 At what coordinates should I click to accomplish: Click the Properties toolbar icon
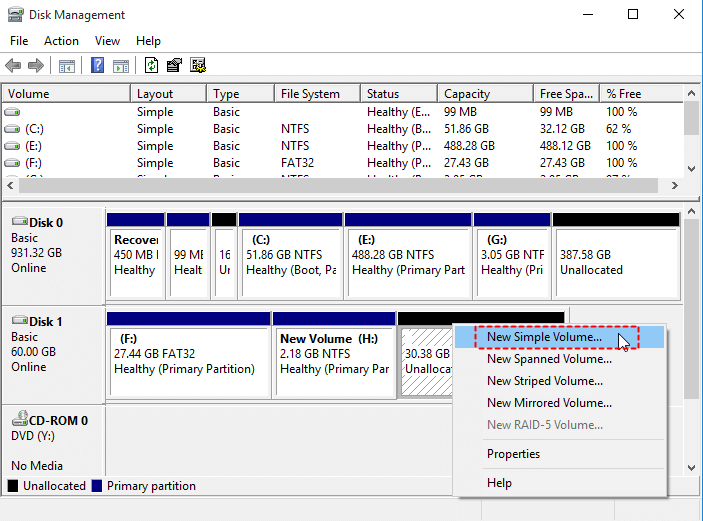pyautogui.click(x=174, y=65)
